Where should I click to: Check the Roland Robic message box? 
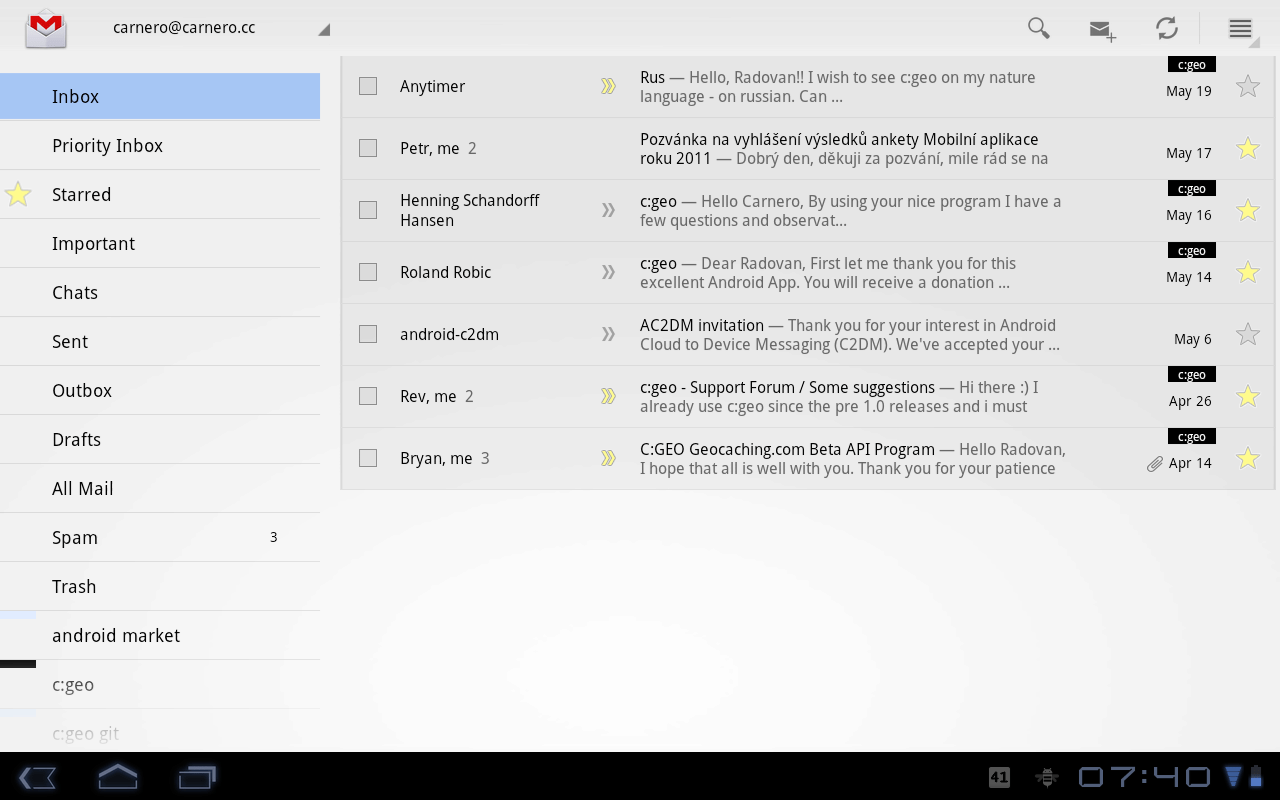click(x=368, y=272)
